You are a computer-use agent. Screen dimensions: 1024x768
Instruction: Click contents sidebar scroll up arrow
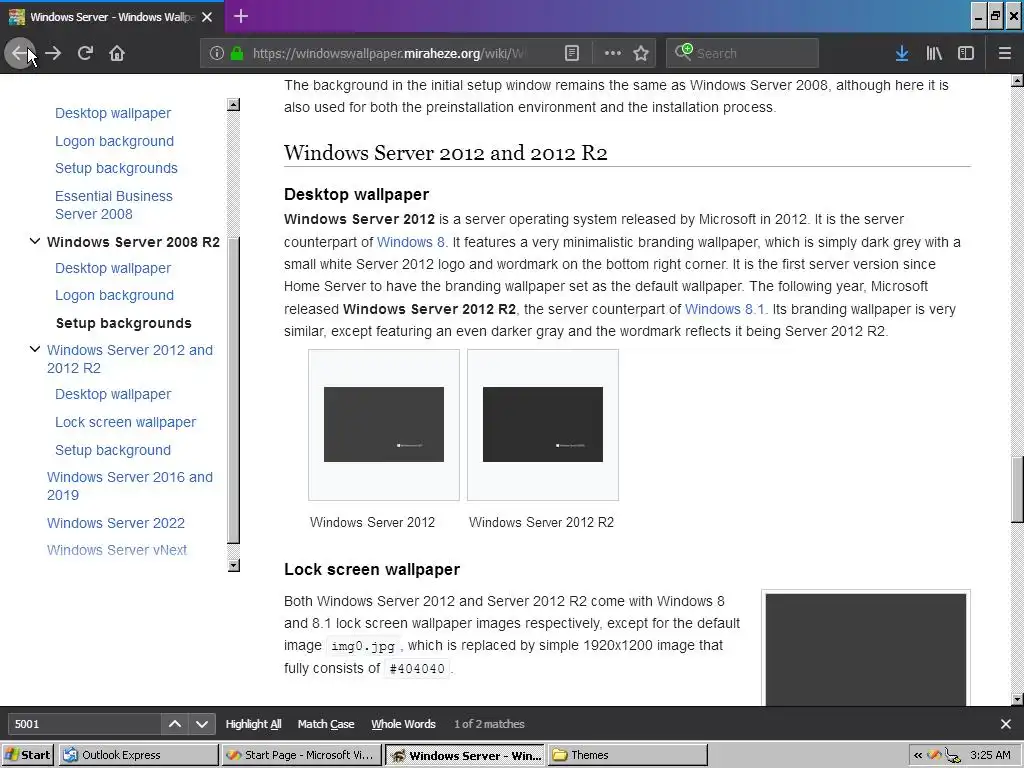(234, 104)
